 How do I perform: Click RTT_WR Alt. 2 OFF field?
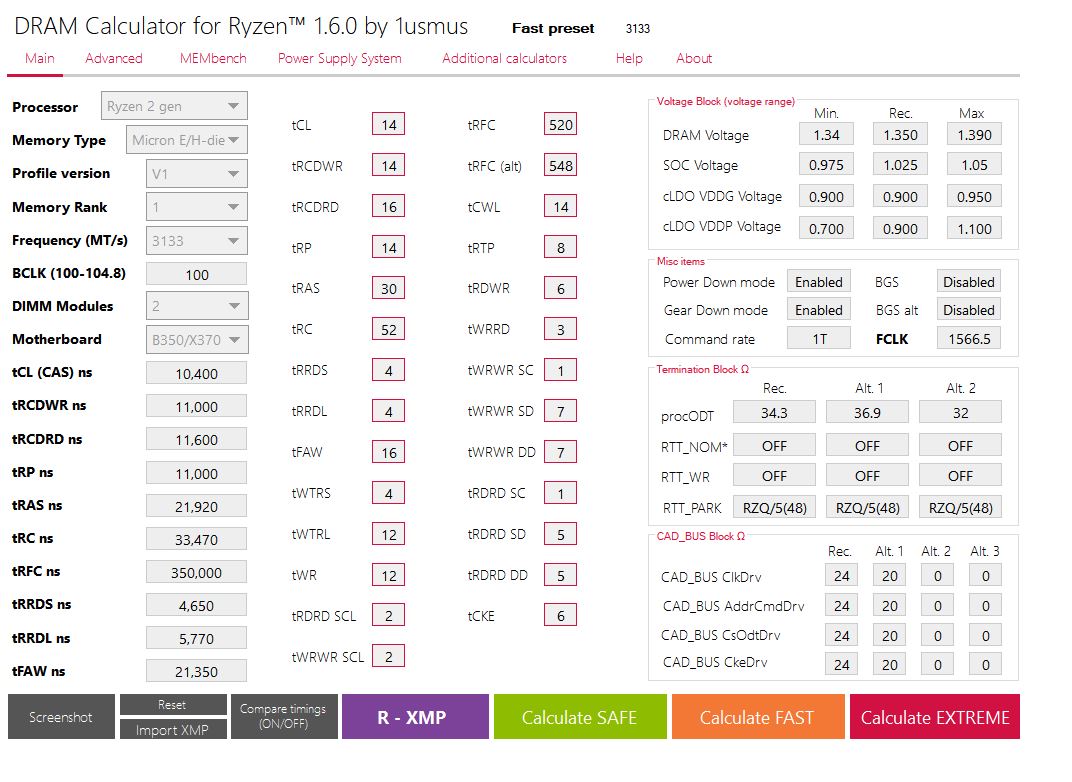961,475
